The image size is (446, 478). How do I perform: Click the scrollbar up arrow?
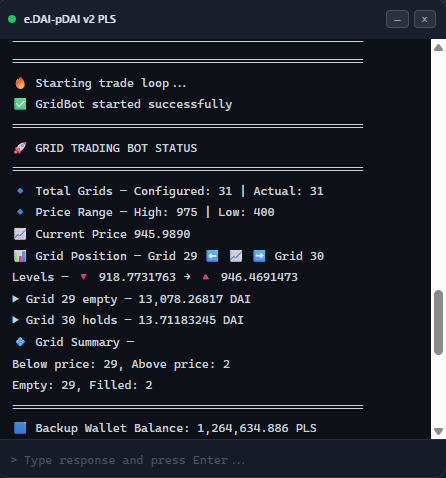(438, 48)
